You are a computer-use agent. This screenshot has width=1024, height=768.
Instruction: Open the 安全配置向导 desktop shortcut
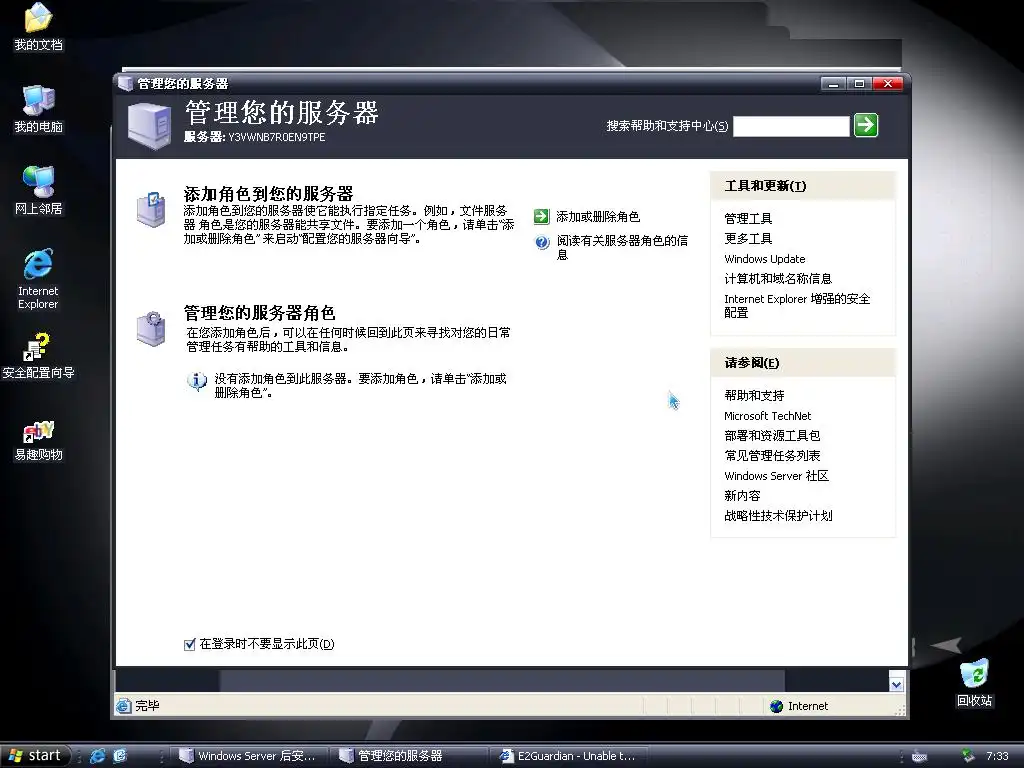[x=39, y=356]
